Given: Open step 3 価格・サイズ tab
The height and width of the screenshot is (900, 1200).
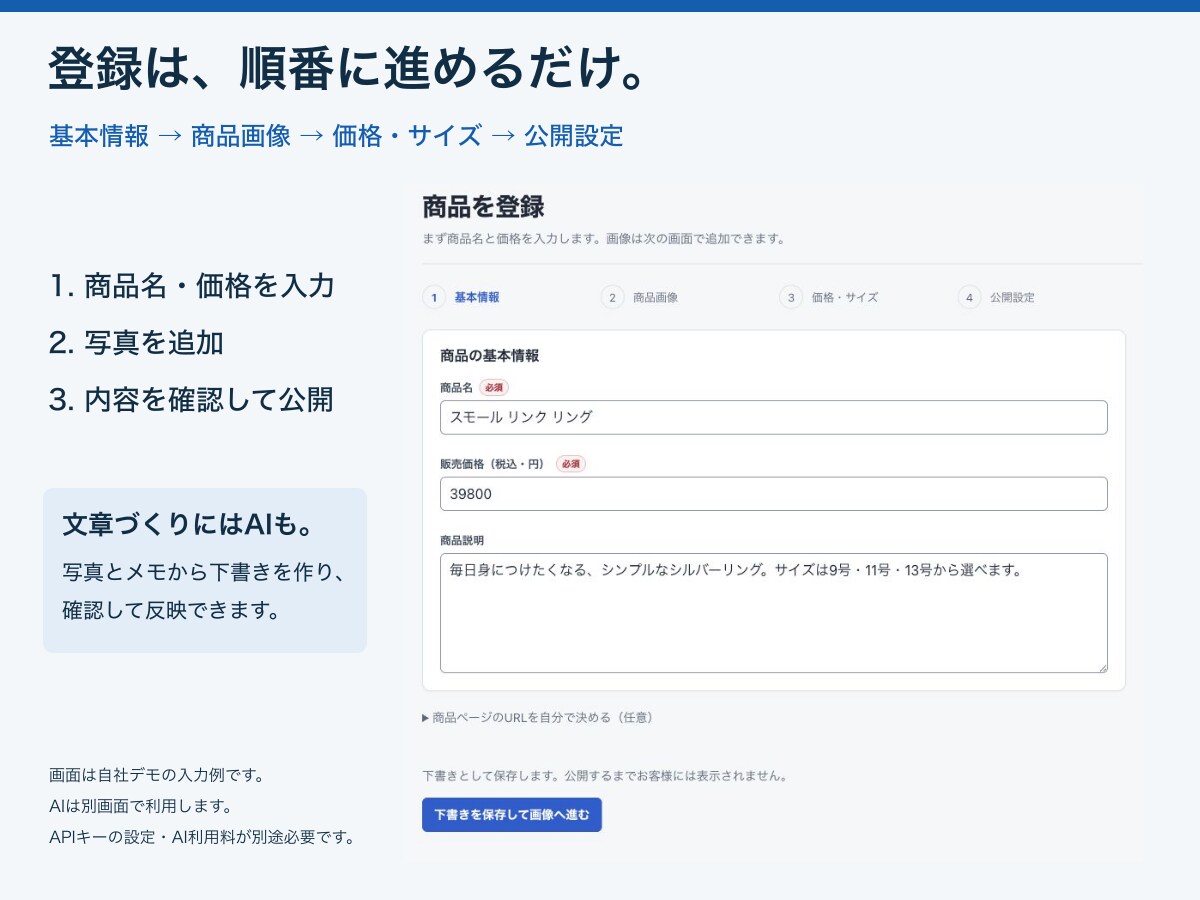Looking at the screenshot, I should coord(829,297).
